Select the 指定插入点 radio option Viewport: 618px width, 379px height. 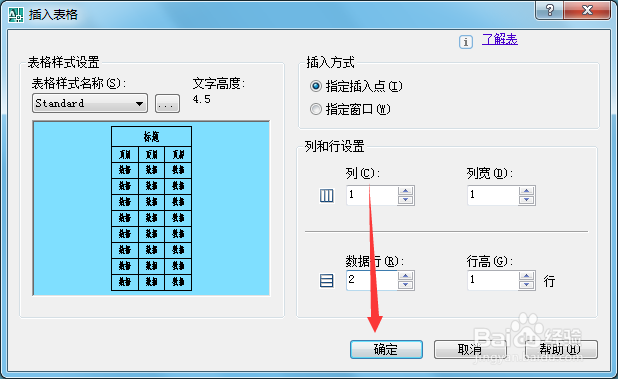[356, 86]
